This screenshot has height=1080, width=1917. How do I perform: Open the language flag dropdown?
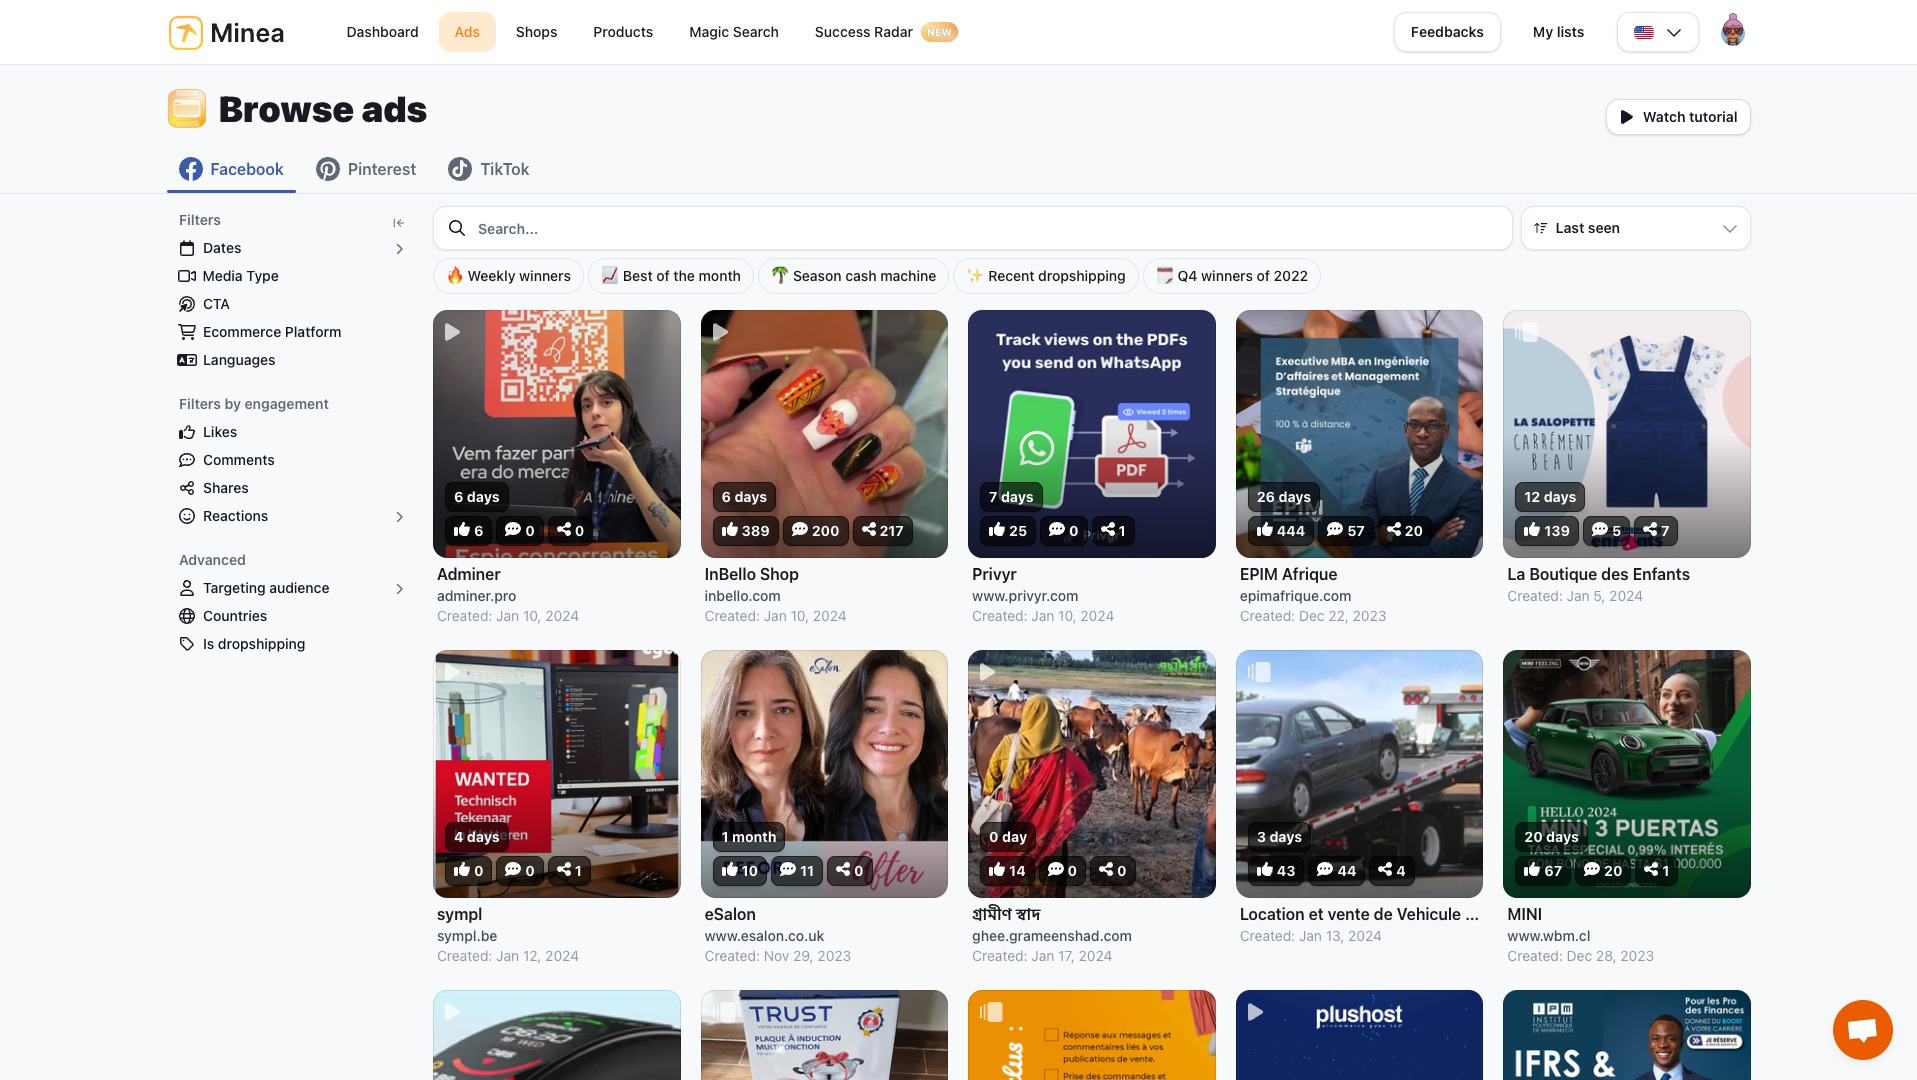coord(1657,32)
